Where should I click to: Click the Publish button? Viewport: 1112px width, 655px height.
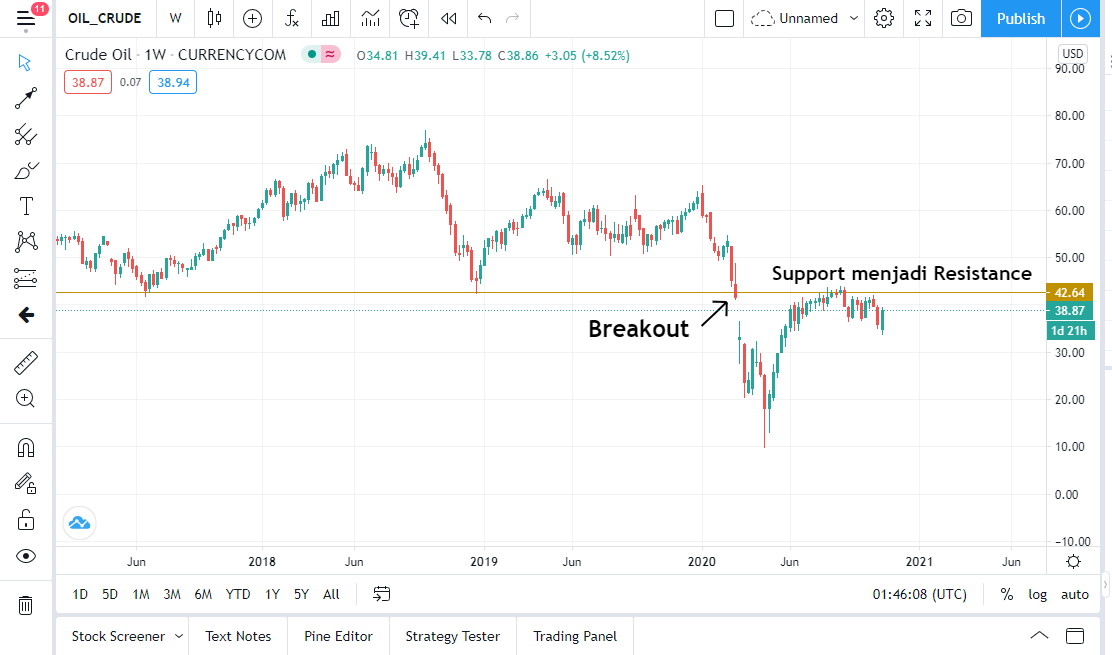tap(1020, 18)
